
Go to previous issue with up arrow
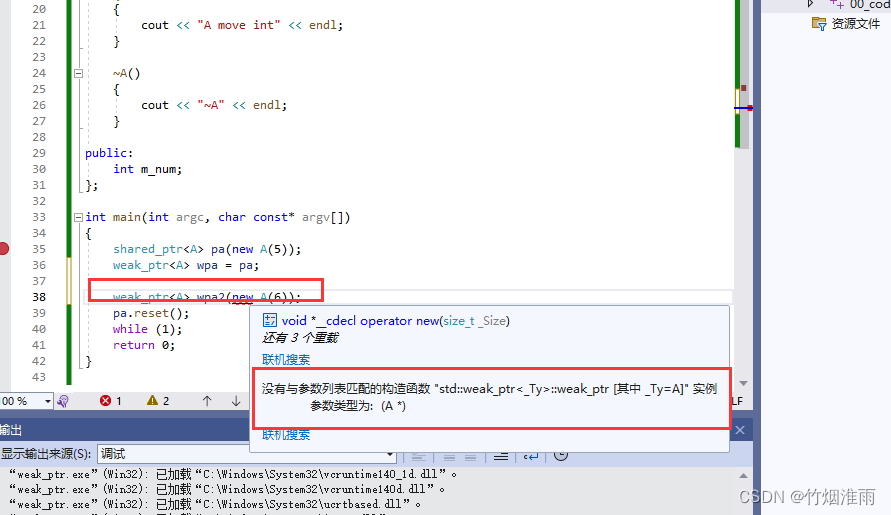click(x=207, y=401)
